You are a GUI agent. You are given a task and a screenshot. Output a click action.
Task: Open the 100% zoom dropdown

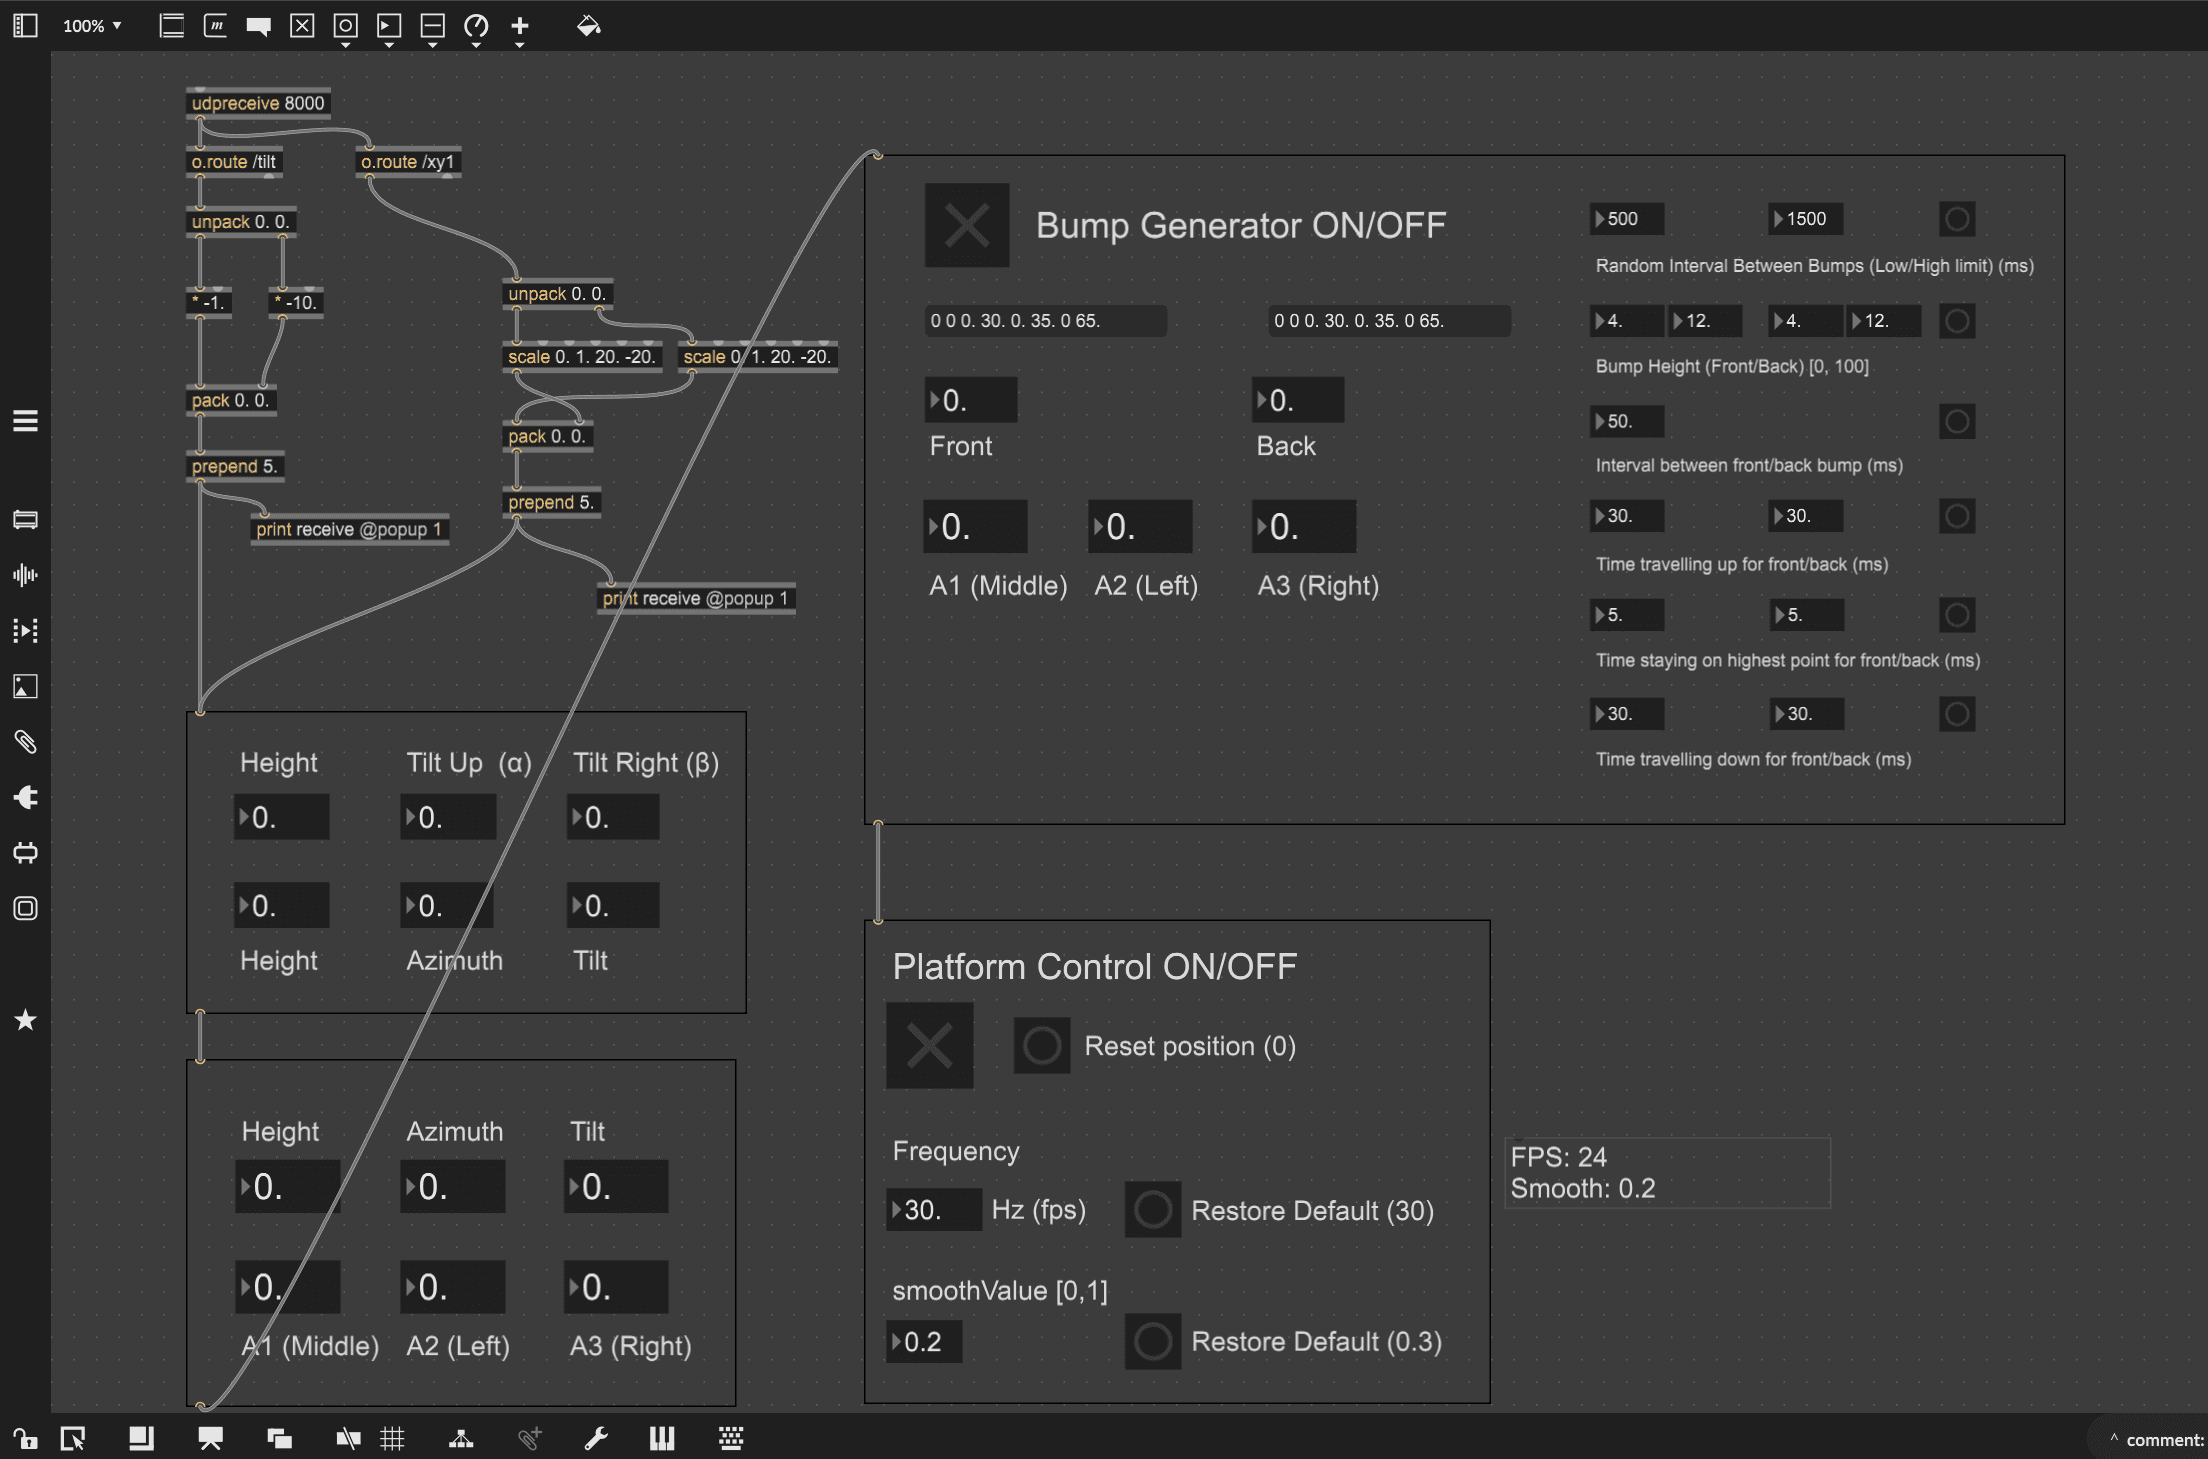coord(92,26)
